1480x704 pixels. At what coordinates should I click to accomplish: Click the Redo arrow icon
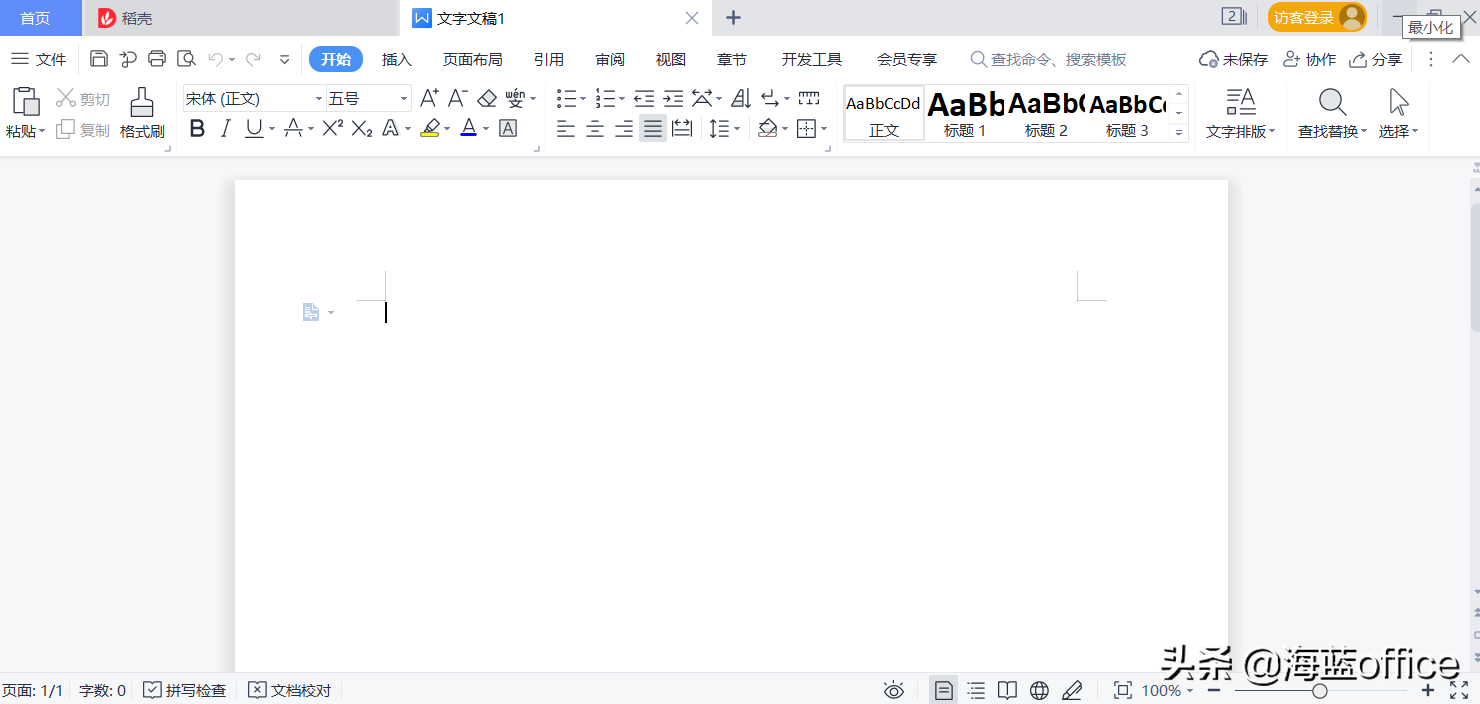(253, 59)
